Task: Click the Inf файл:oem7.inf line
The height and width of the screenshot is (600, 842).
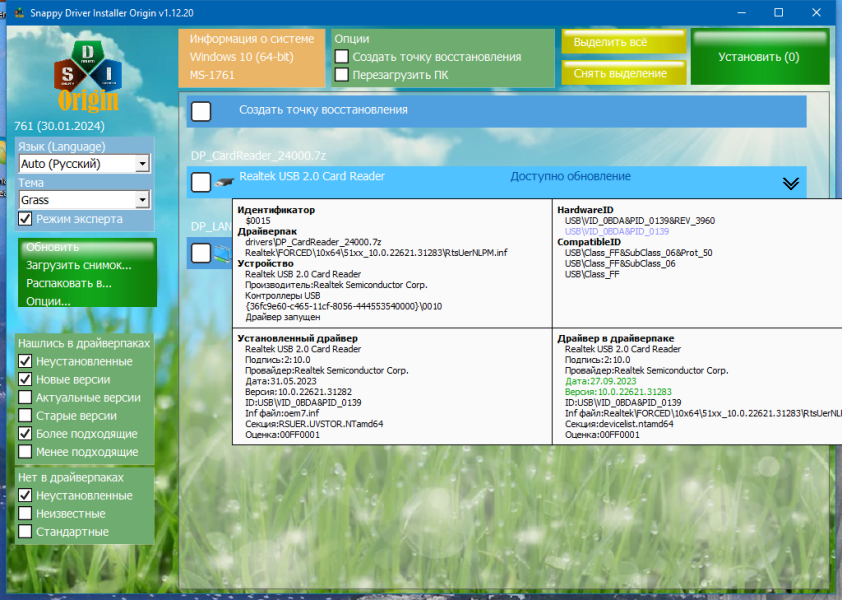Action: [282, 413]
